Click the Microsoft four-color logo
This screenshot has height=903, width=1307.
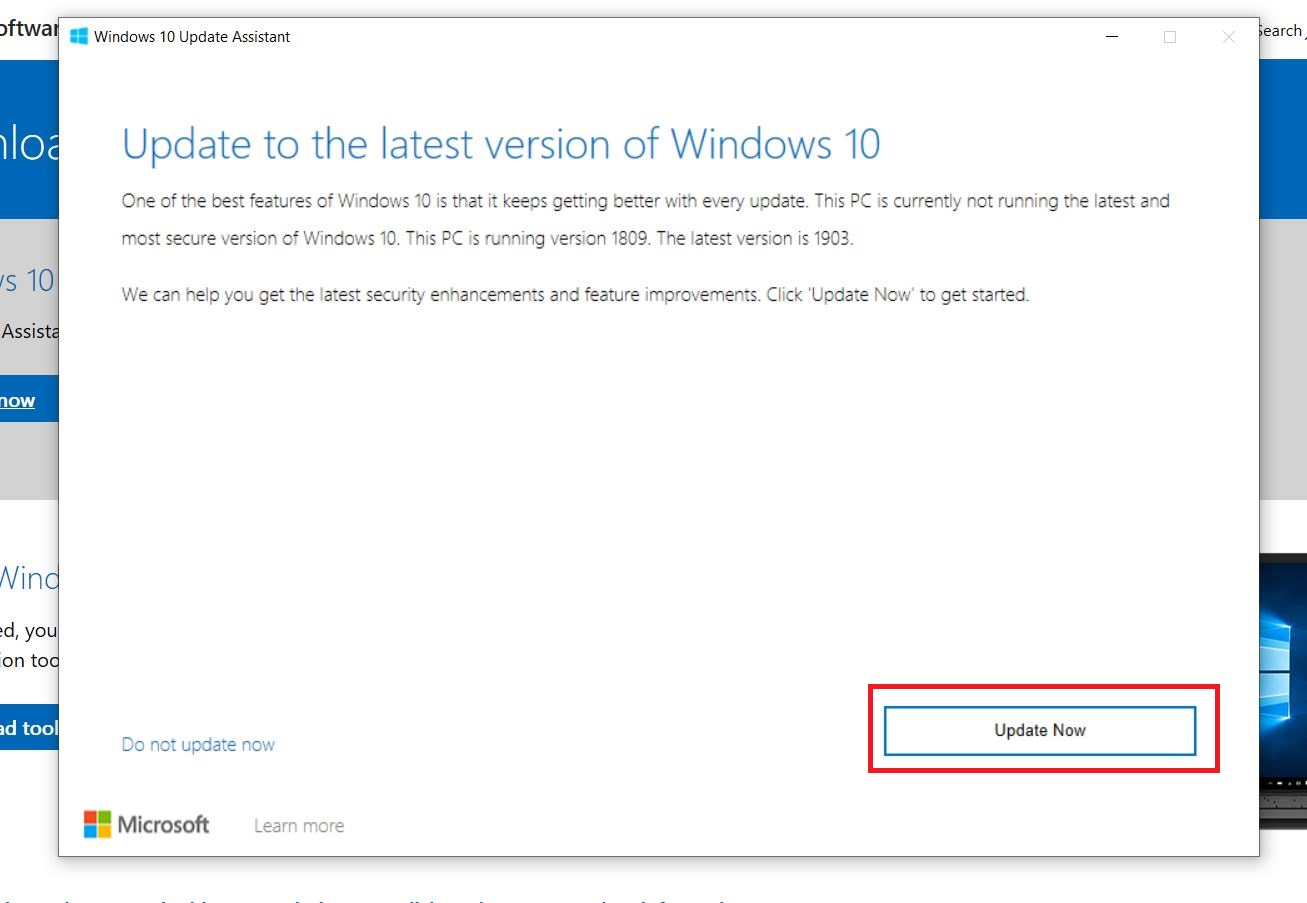pyautogui.click(x=97, y=824)
